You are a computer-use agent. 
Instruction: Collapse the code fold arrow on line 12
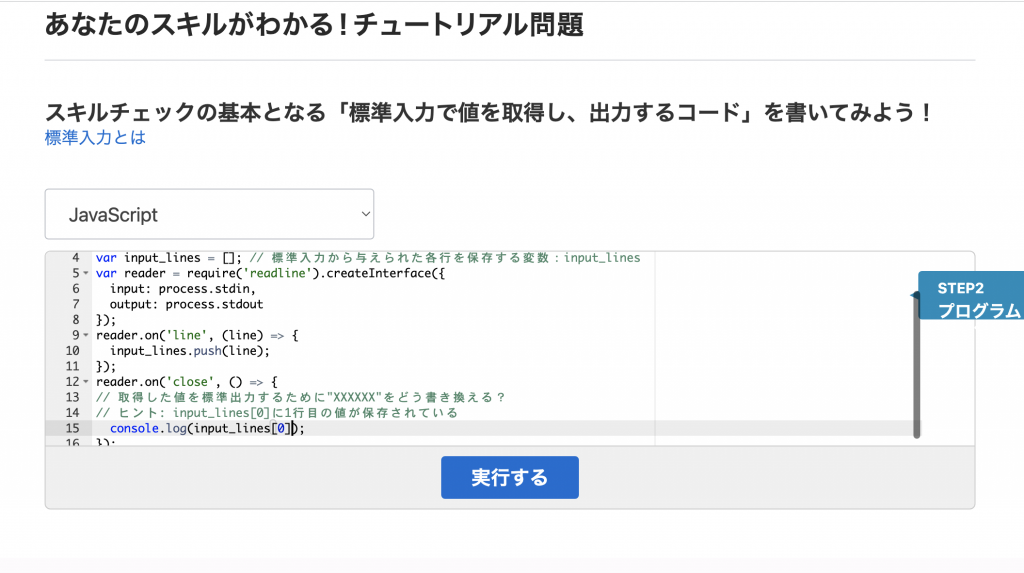(x=86, y=382)
